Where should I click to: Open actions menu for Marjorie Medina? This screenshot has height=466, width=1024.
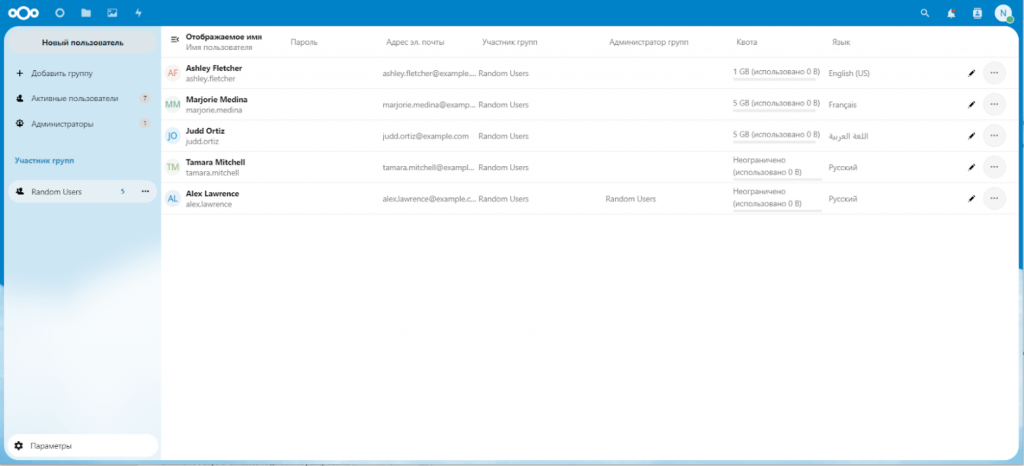(993, 104)
